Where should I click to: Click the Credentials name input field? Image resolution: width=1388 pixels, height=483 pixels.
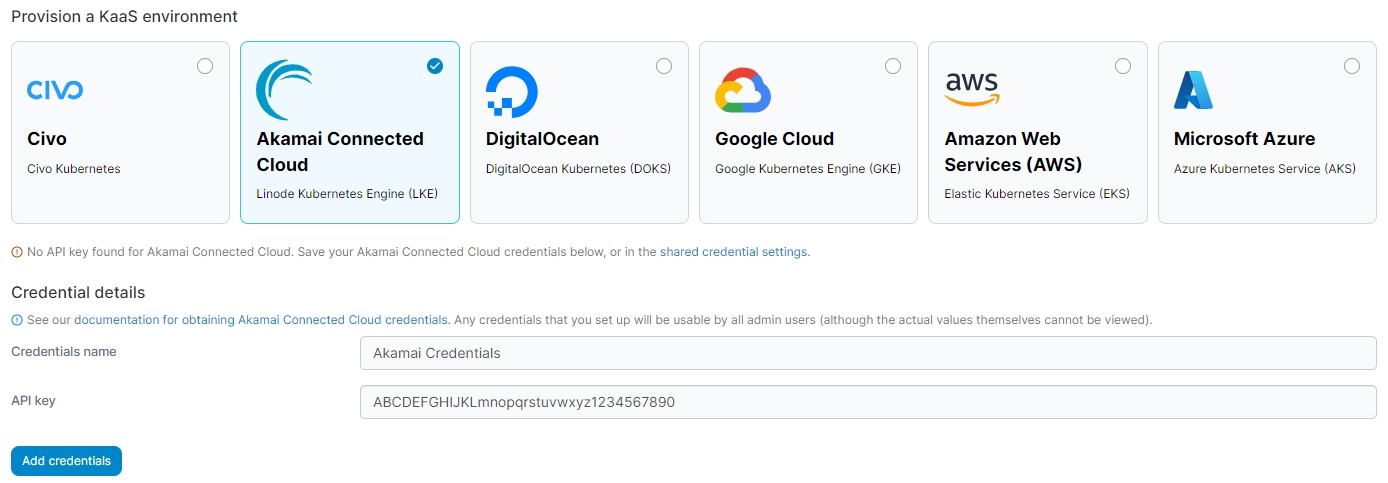pos(867,353)
